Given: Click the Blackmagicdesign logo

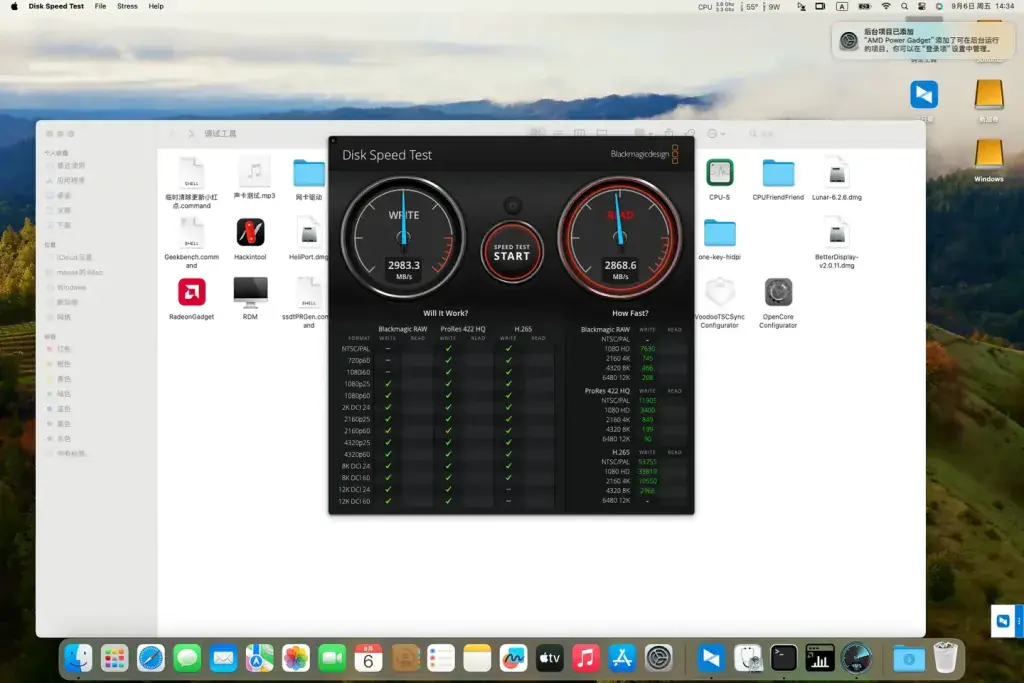Looking at the screenshot, I should [644, 154].
